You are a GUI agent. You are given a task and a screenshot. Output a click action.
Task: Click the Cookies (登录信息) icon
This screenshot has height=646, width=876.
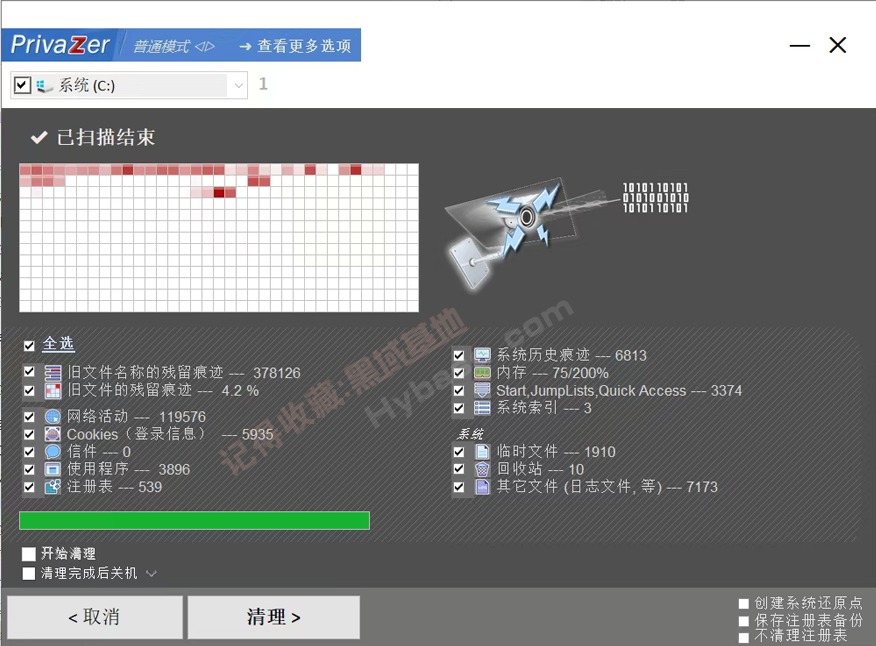pyautogui.click(x=53, y=435)
